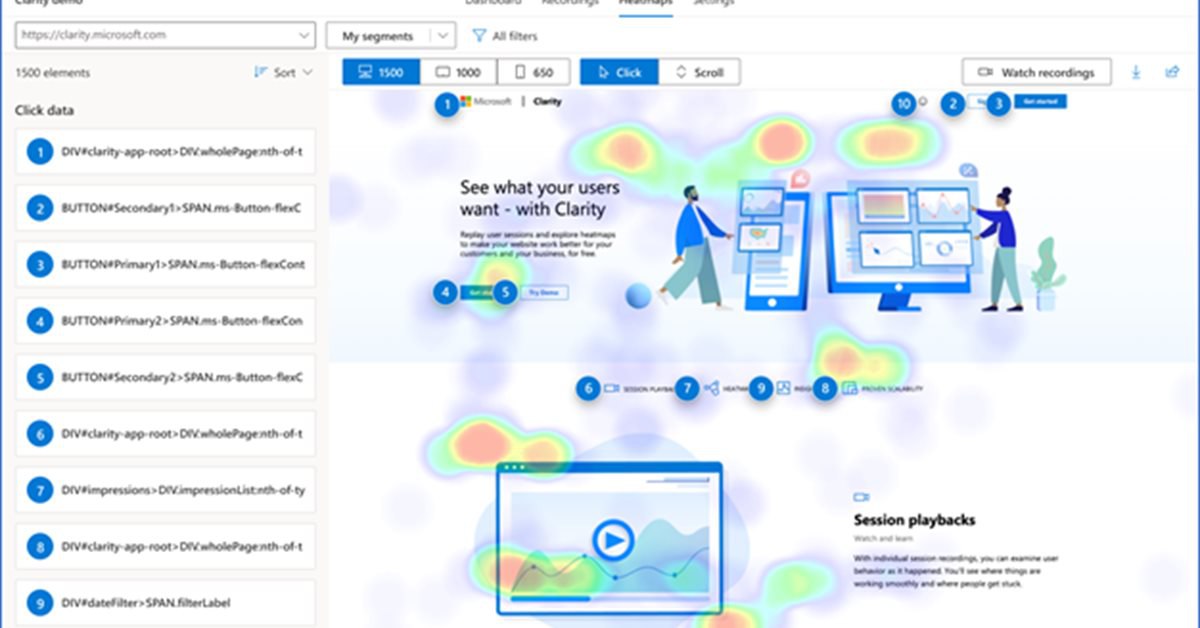This screenshot has width=1200, height=628.
Task: Click the 'Click data' heading
Action: tap(45, 111)
